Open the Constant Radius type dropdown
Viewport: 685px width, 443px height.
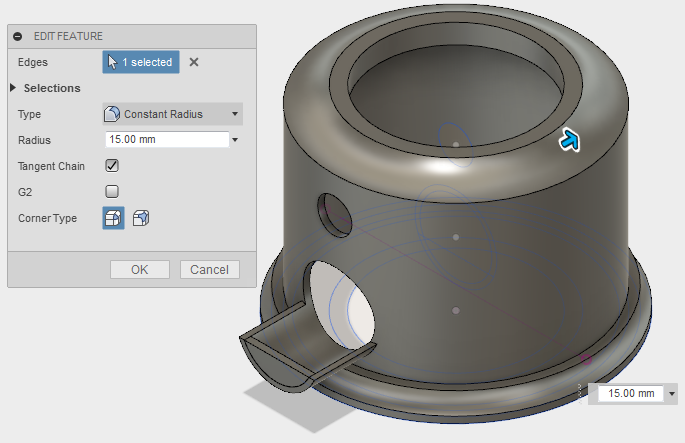click(x=173, y=114)
